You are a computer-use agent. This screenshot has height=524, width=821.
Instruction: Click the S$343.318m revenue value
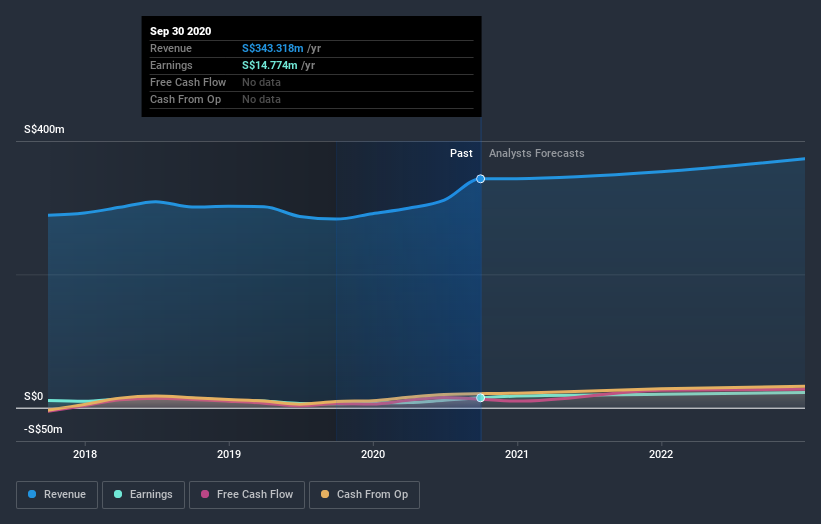pos(272,48)
